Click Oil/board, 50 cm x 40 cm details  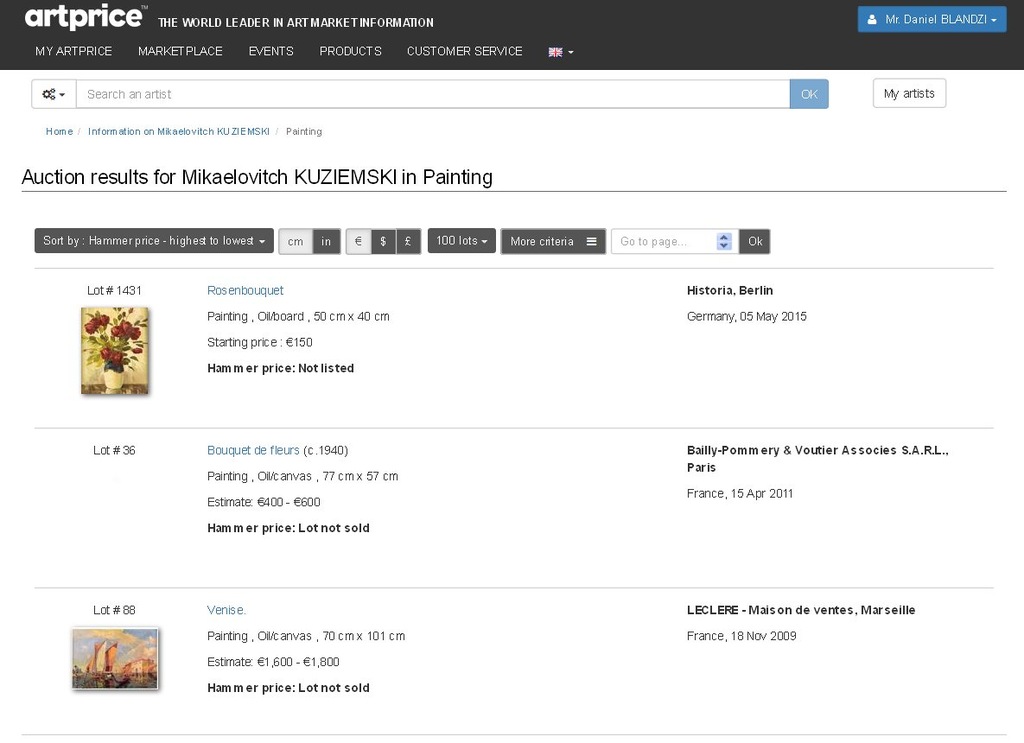pos(298,317)
